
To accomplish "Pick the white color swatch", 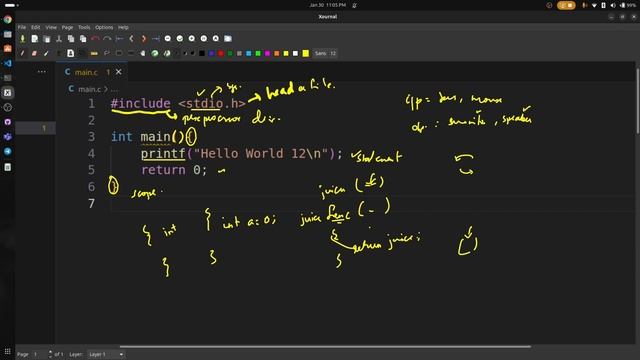I will tap(296, 53).
